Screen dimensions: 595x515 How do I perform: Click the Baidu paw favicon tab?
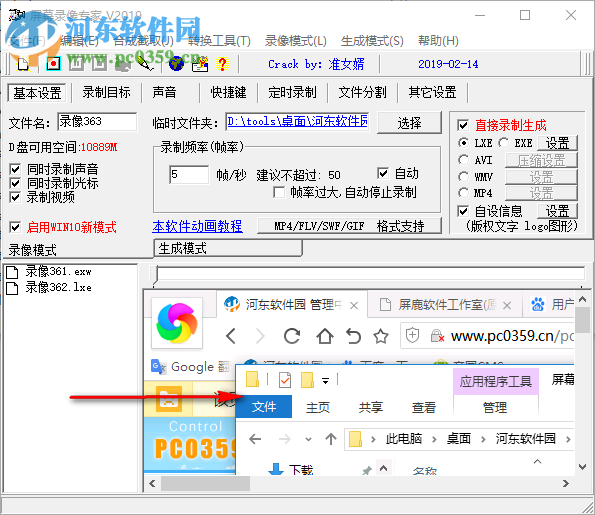point(538,304)
